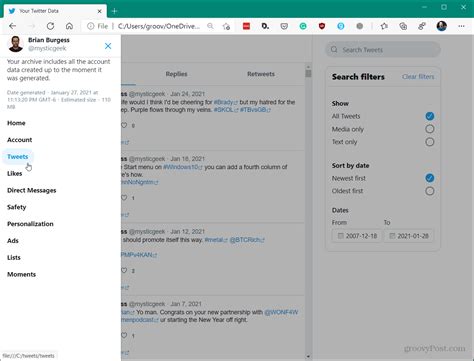Image resolution: width=474 pixels, height=361 pixels.
Task: Select Media only radio option
Action: 430,129
